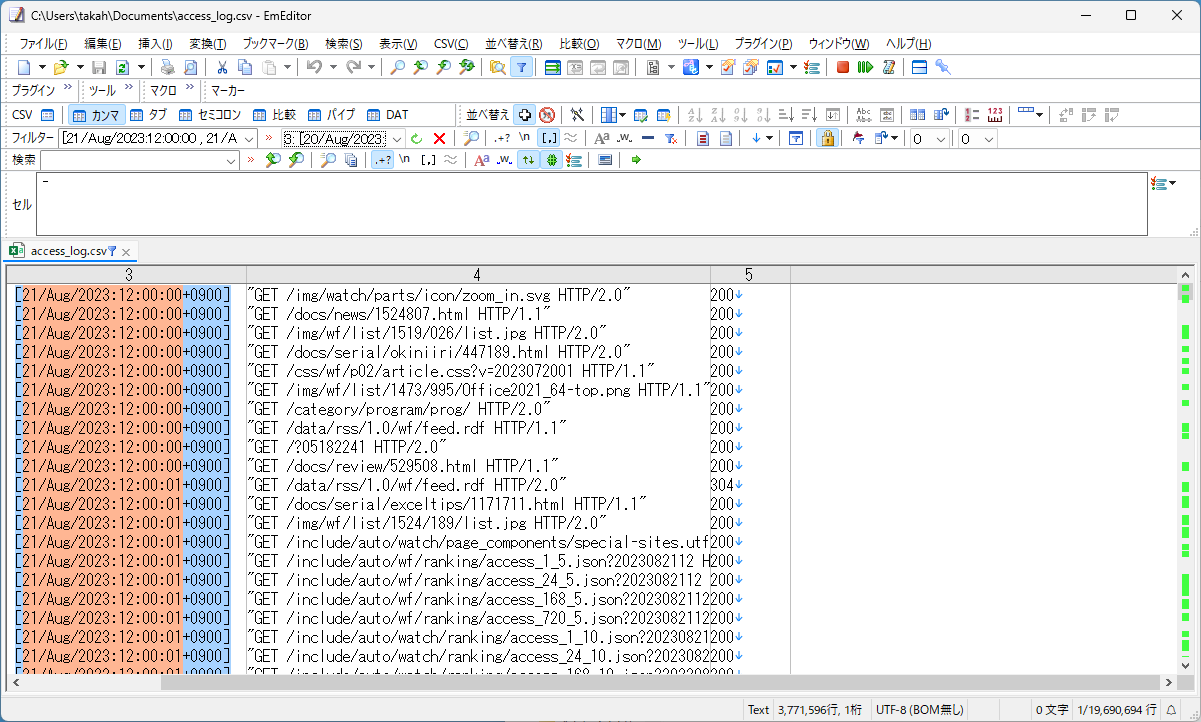Screen dimensions: 1201x722
Task: Open the マクロ(M) menu
Action: 639,44
